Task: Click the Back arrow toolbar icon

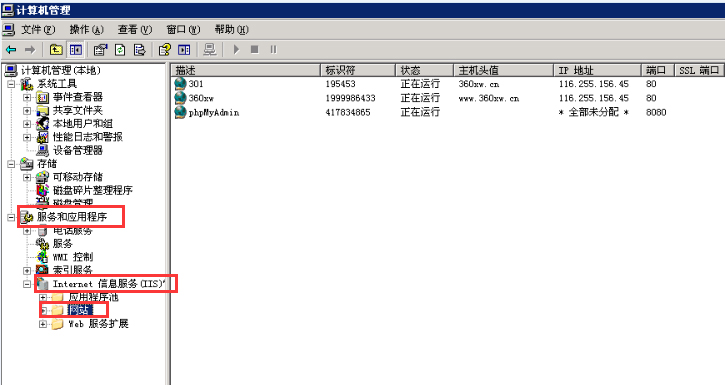Action: click(x=11, y=49)
